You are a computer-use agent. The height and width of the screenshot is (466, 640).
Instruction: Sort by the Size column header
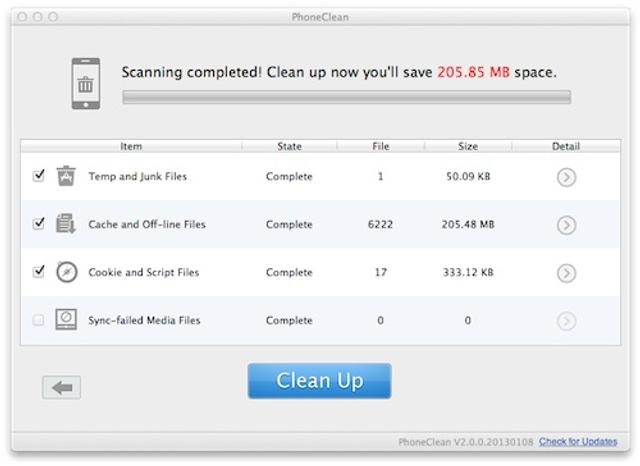(468, 146)
